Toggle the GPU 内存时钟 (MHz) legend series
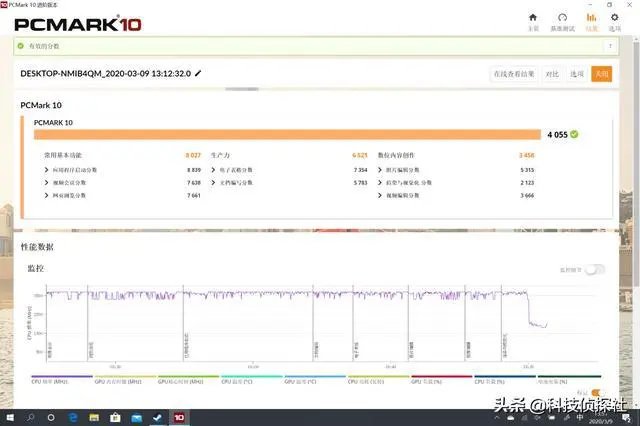The image size is (640, 426). (125, 380)
